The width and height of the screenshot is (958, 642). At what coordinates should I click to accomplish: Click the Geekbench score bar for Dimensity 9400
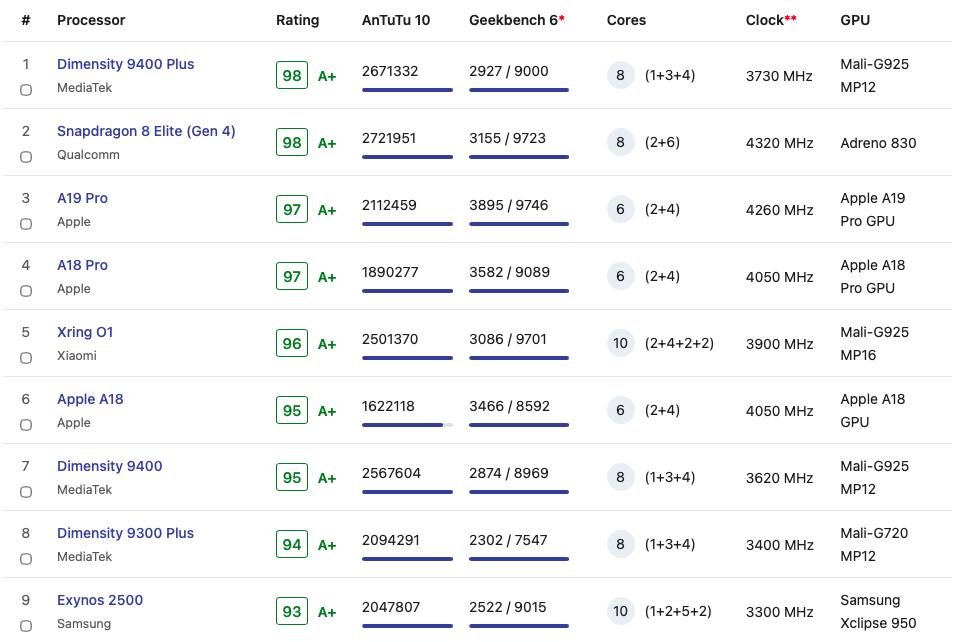tap(518, 492)
